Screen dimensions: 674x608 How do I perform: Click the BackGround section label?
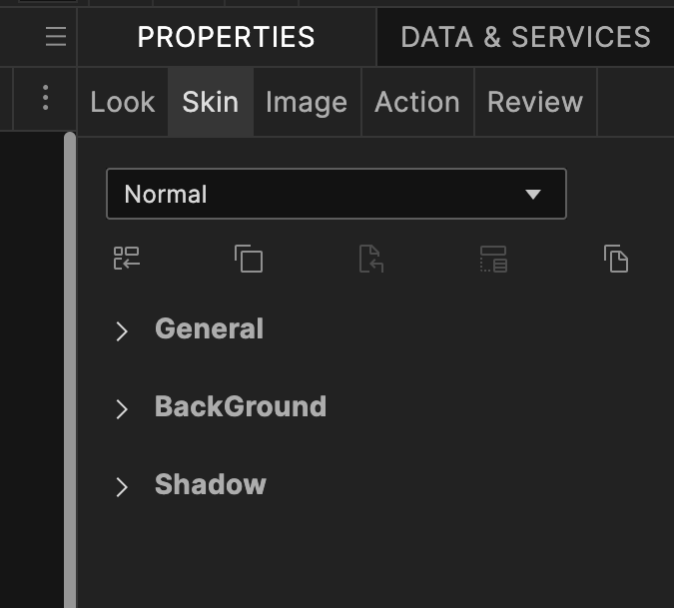pos(240,406)
